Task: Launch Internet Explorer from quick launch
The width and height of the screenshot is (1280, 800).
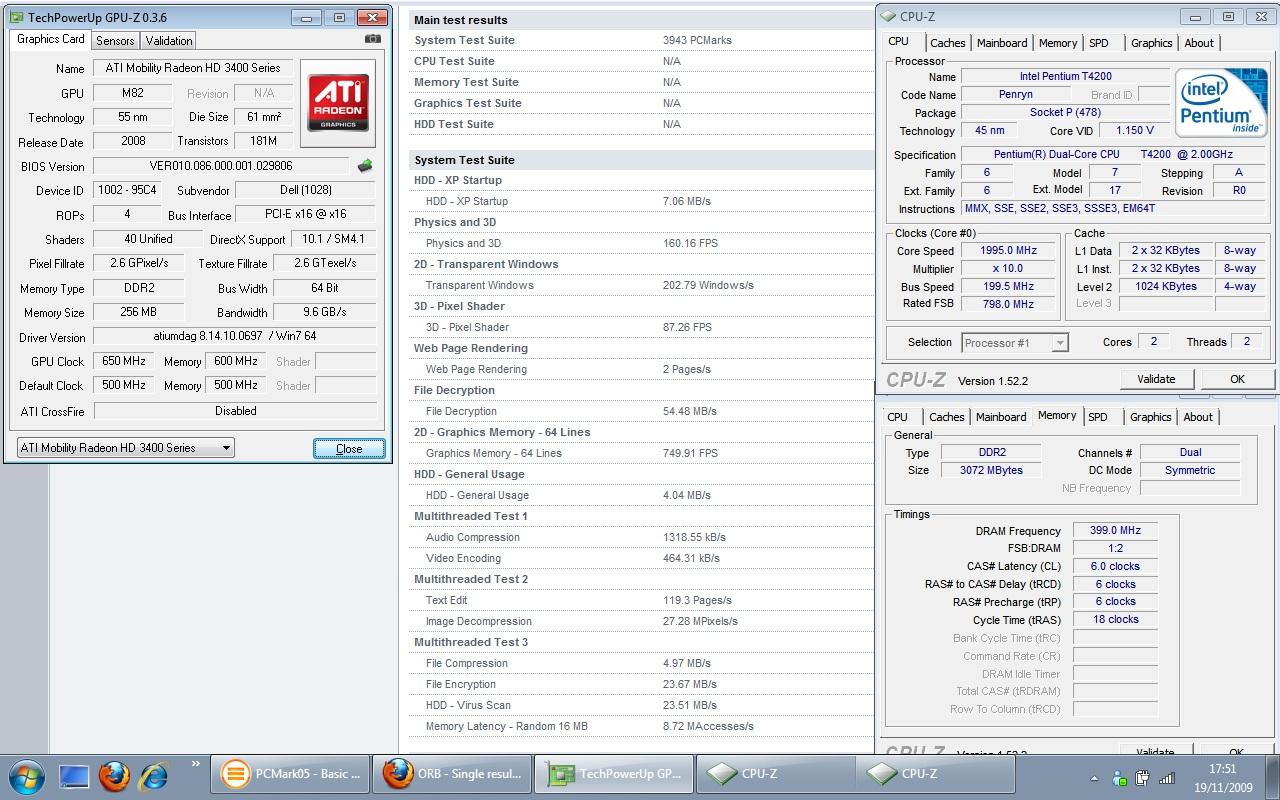Action: pos(153,775)
